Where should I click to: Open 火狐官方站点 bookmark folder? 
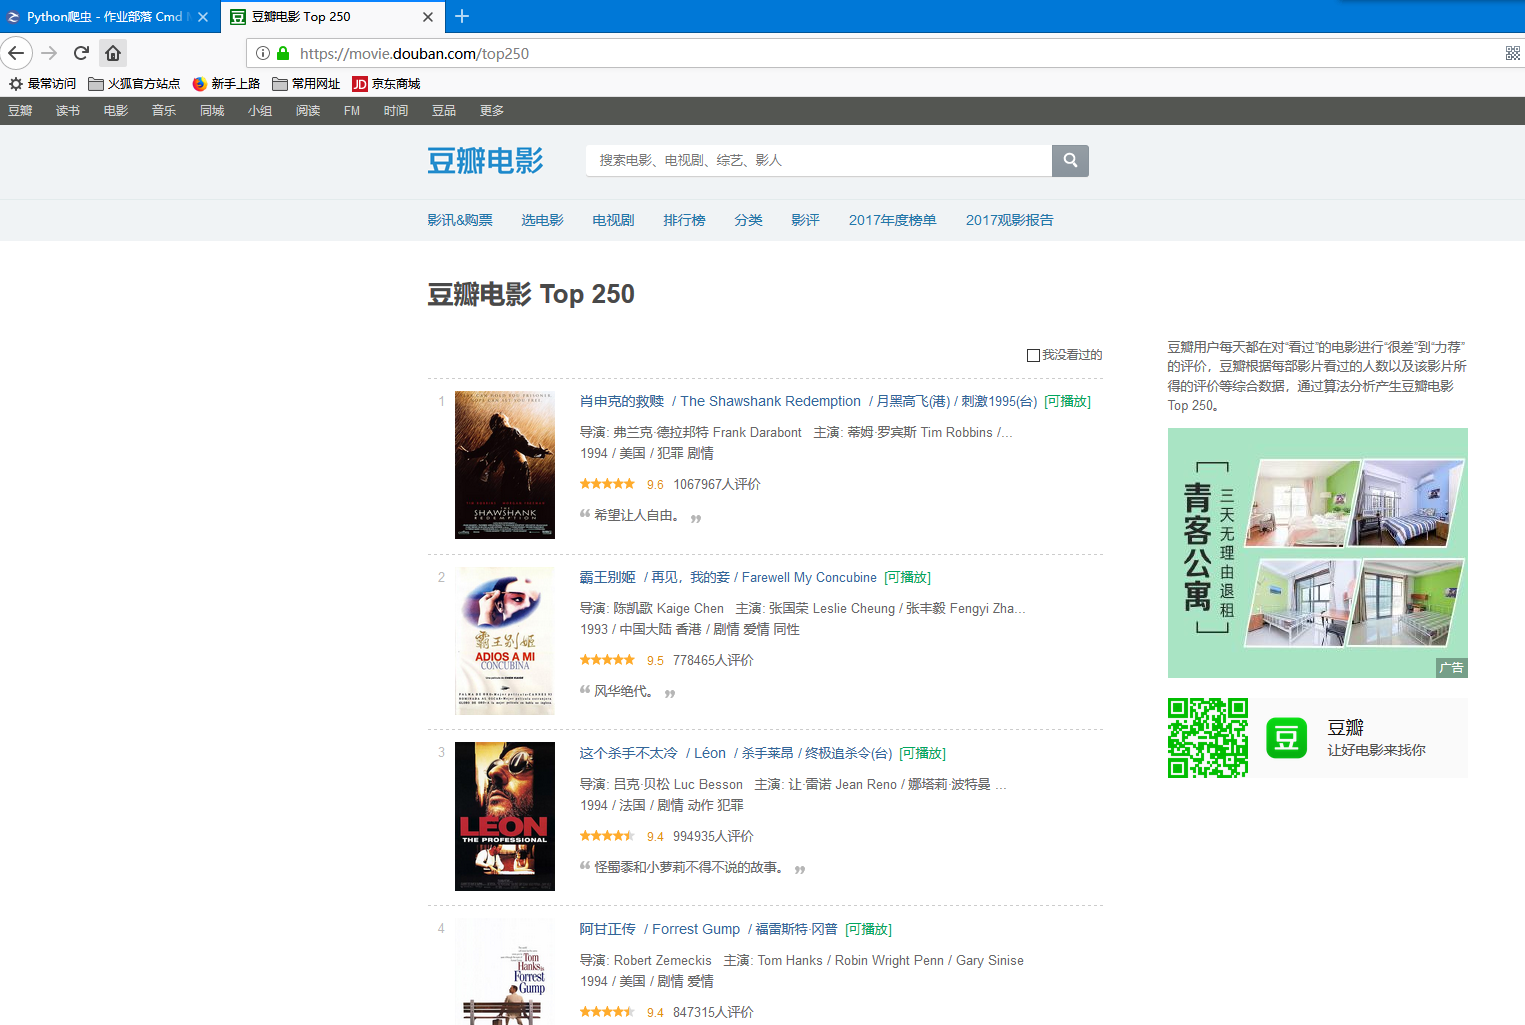pyautogui.click(x=134, y=84)
